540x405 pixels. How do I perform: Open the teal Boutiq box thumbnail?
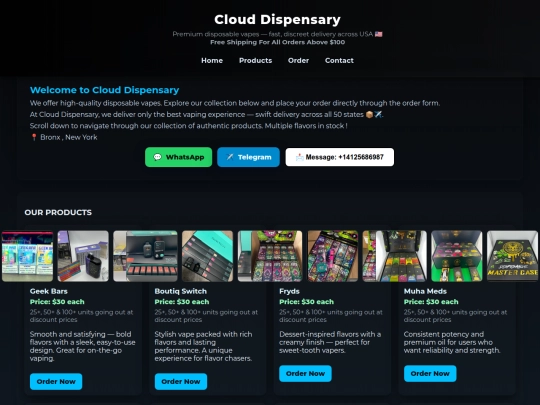pyautogui.click(x=207, y=256)
